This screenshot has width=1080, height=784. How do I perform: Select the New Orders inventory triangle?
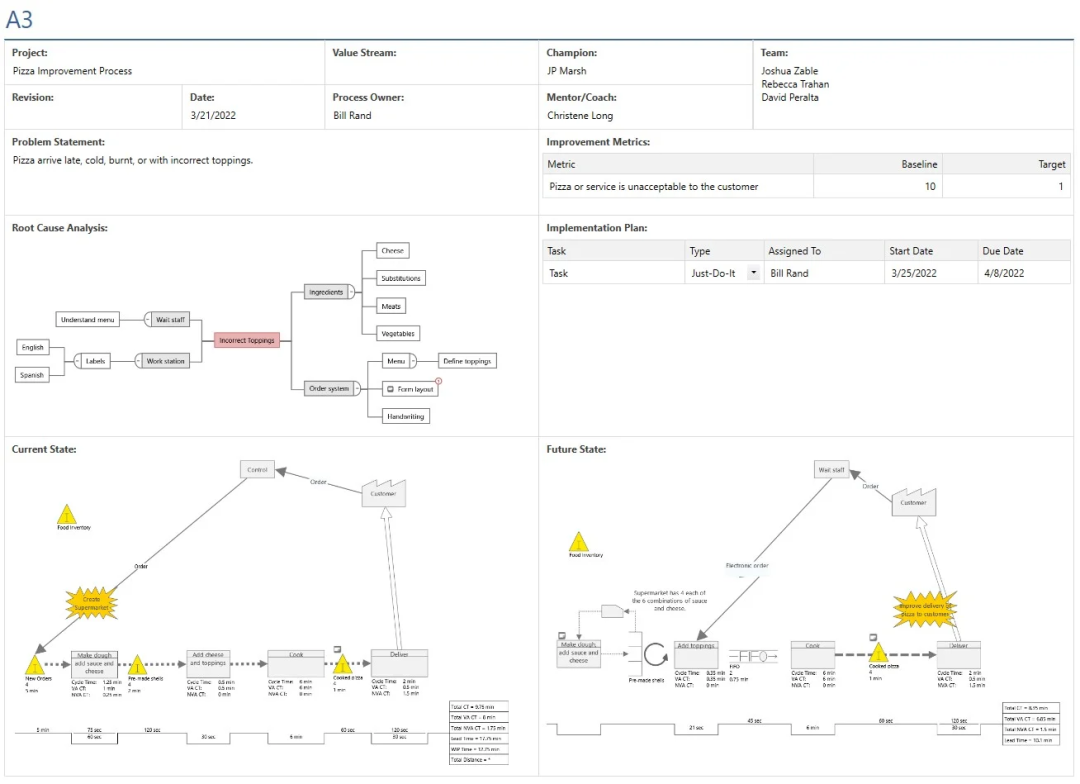click(34, 665)
